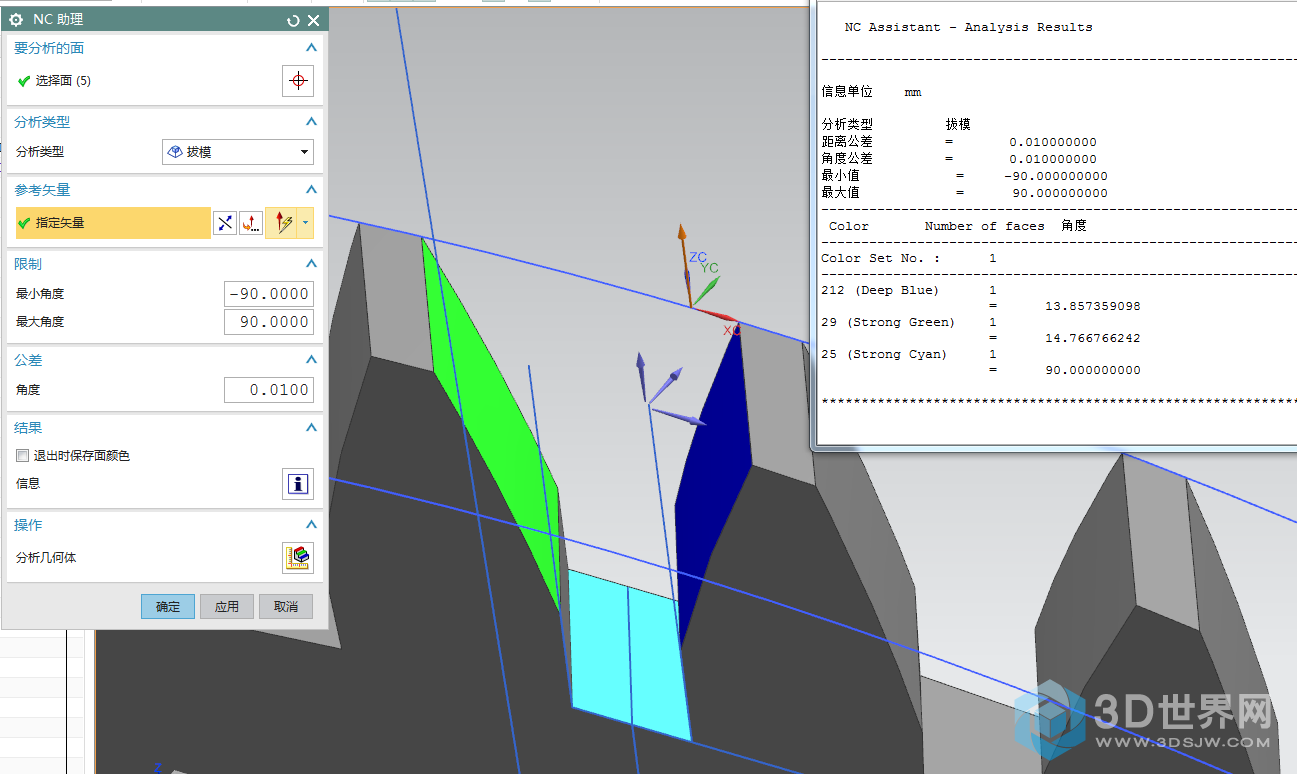Image resolution: width=1297 pixels, height=774 pixels.
Task: Click the 取消 button
Action: click(286, 607)
